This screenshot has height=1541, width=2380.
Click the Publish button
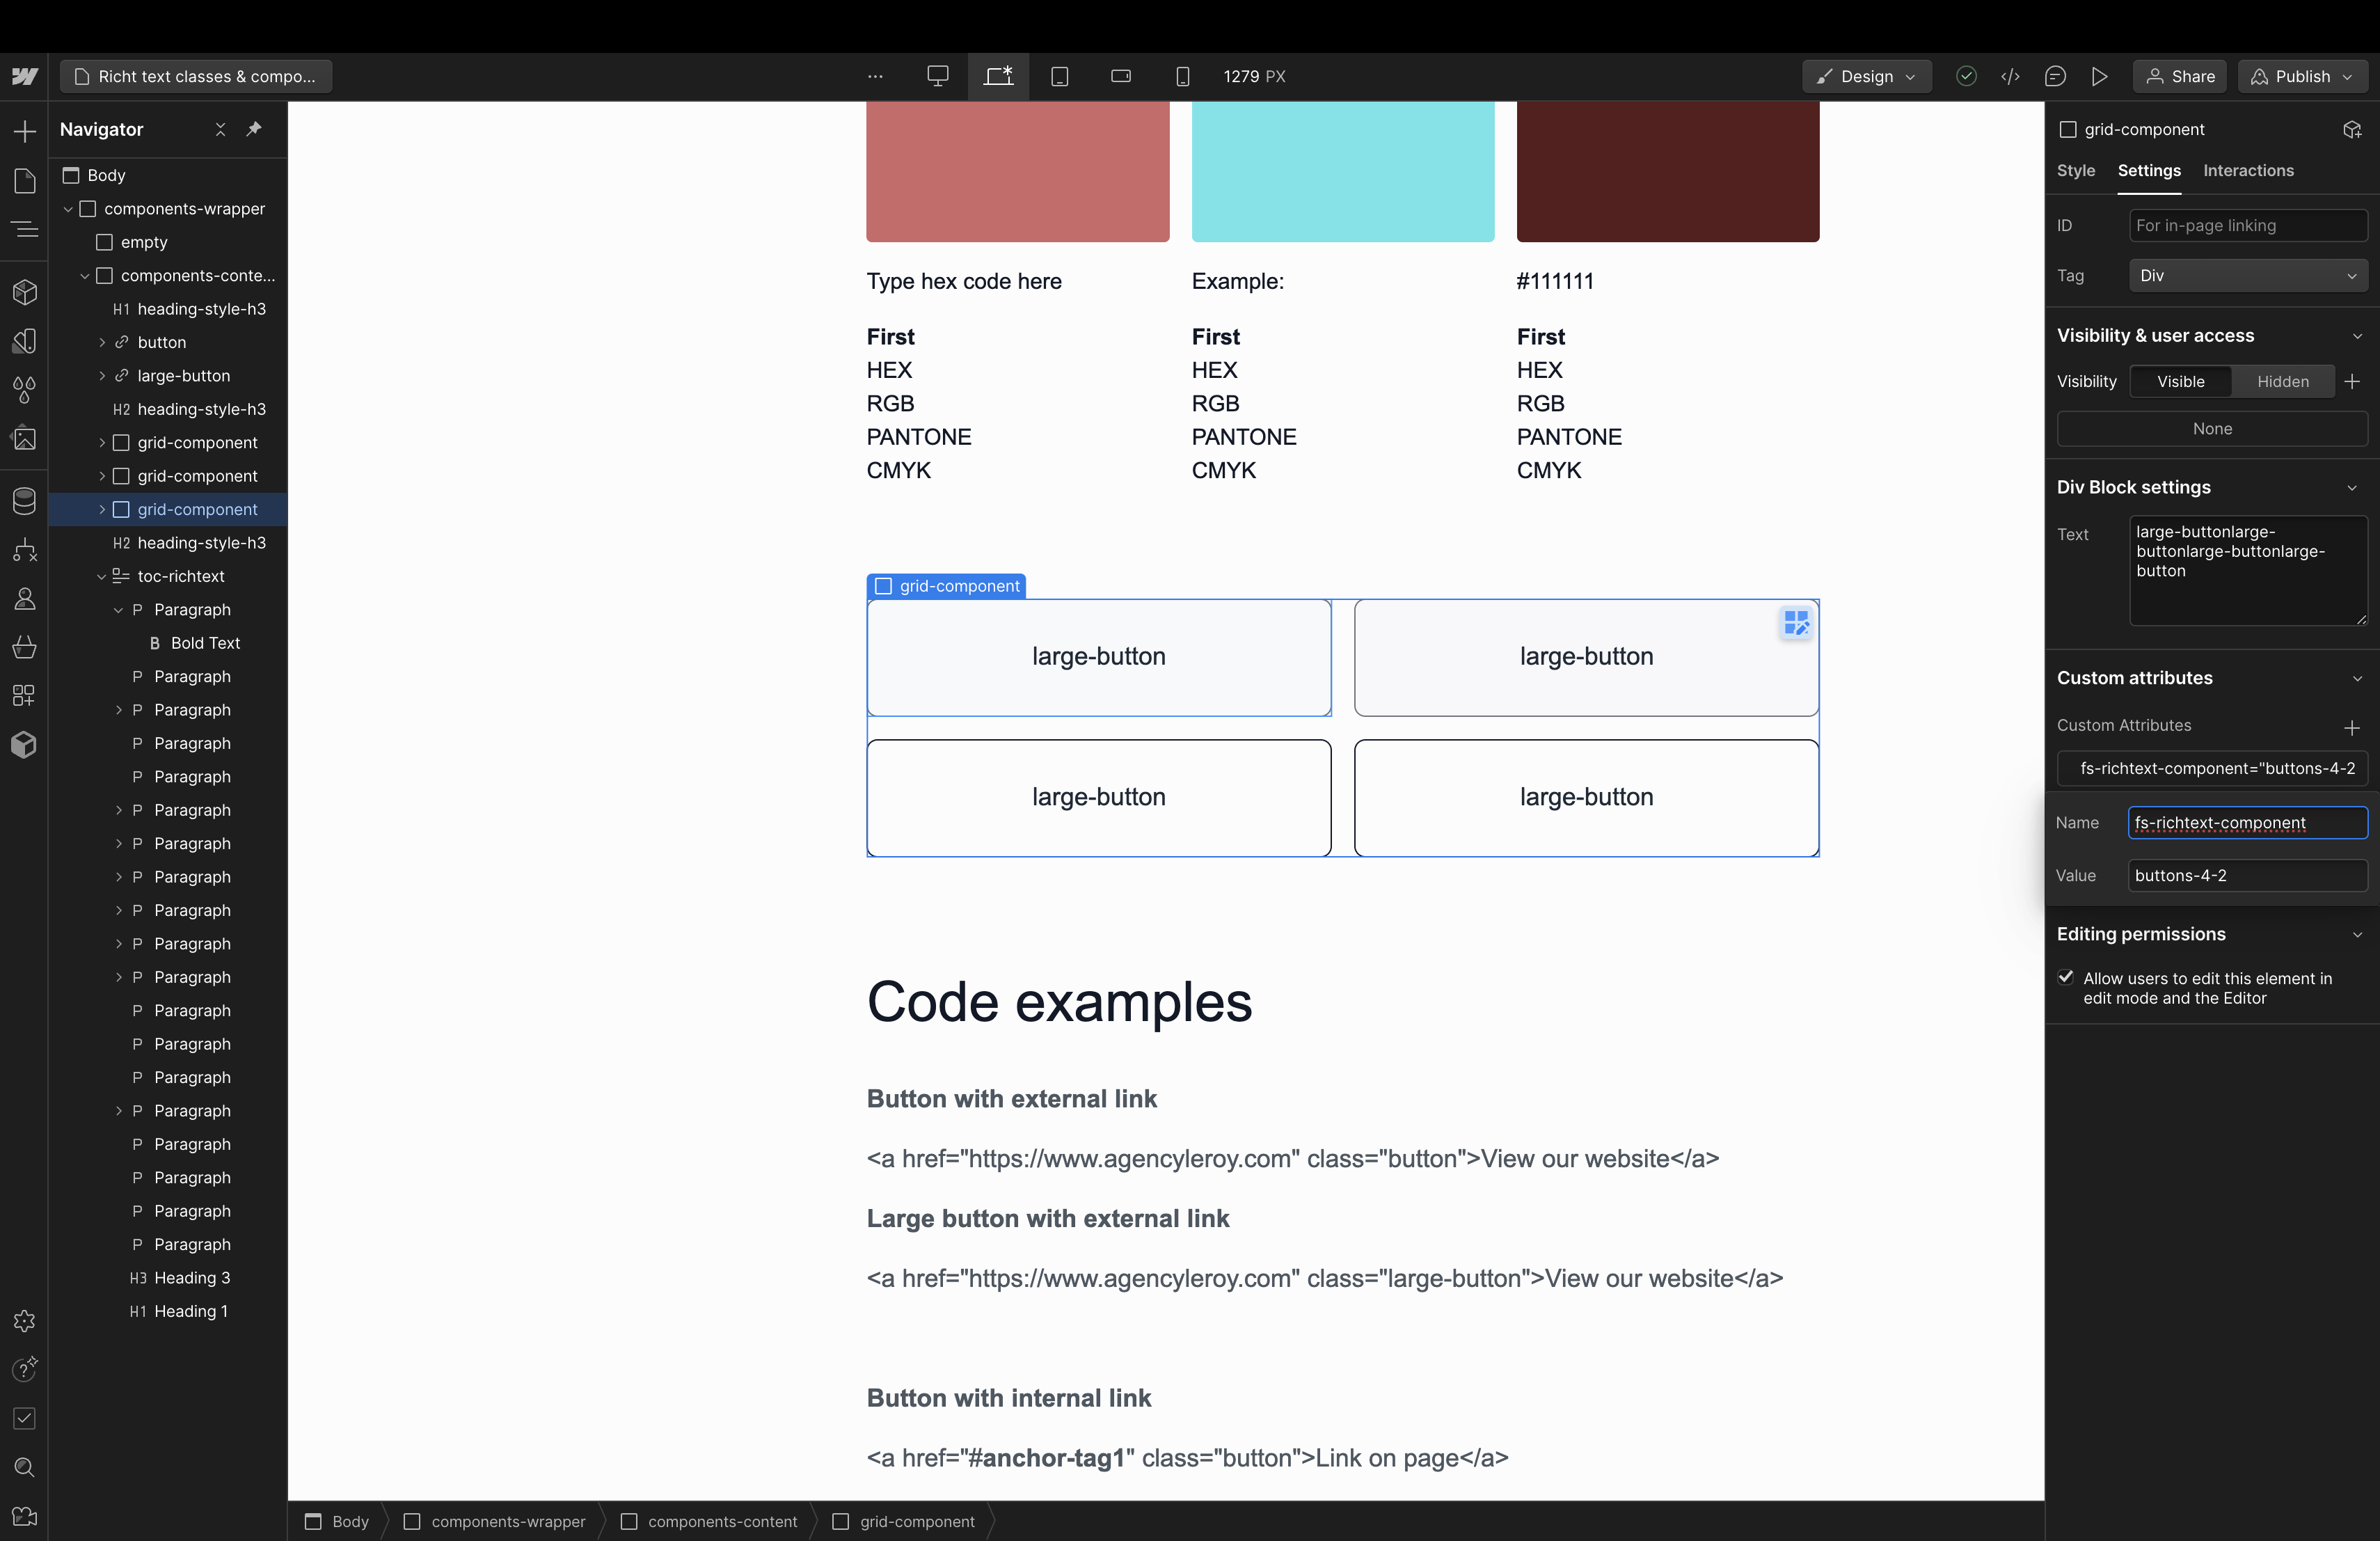[x=2302, y=76]
